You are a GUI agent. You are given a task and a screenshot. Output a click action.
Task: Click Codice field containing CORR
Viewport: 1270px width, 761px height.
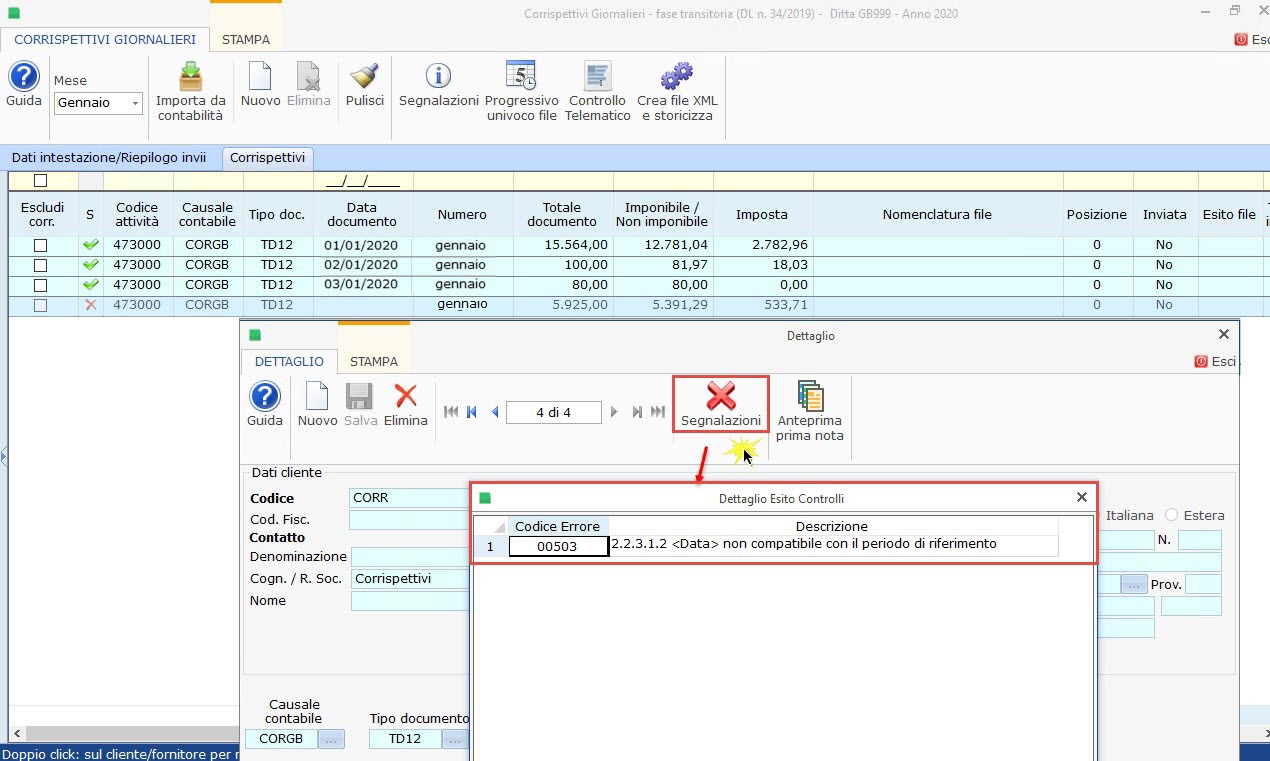(410, 497)
